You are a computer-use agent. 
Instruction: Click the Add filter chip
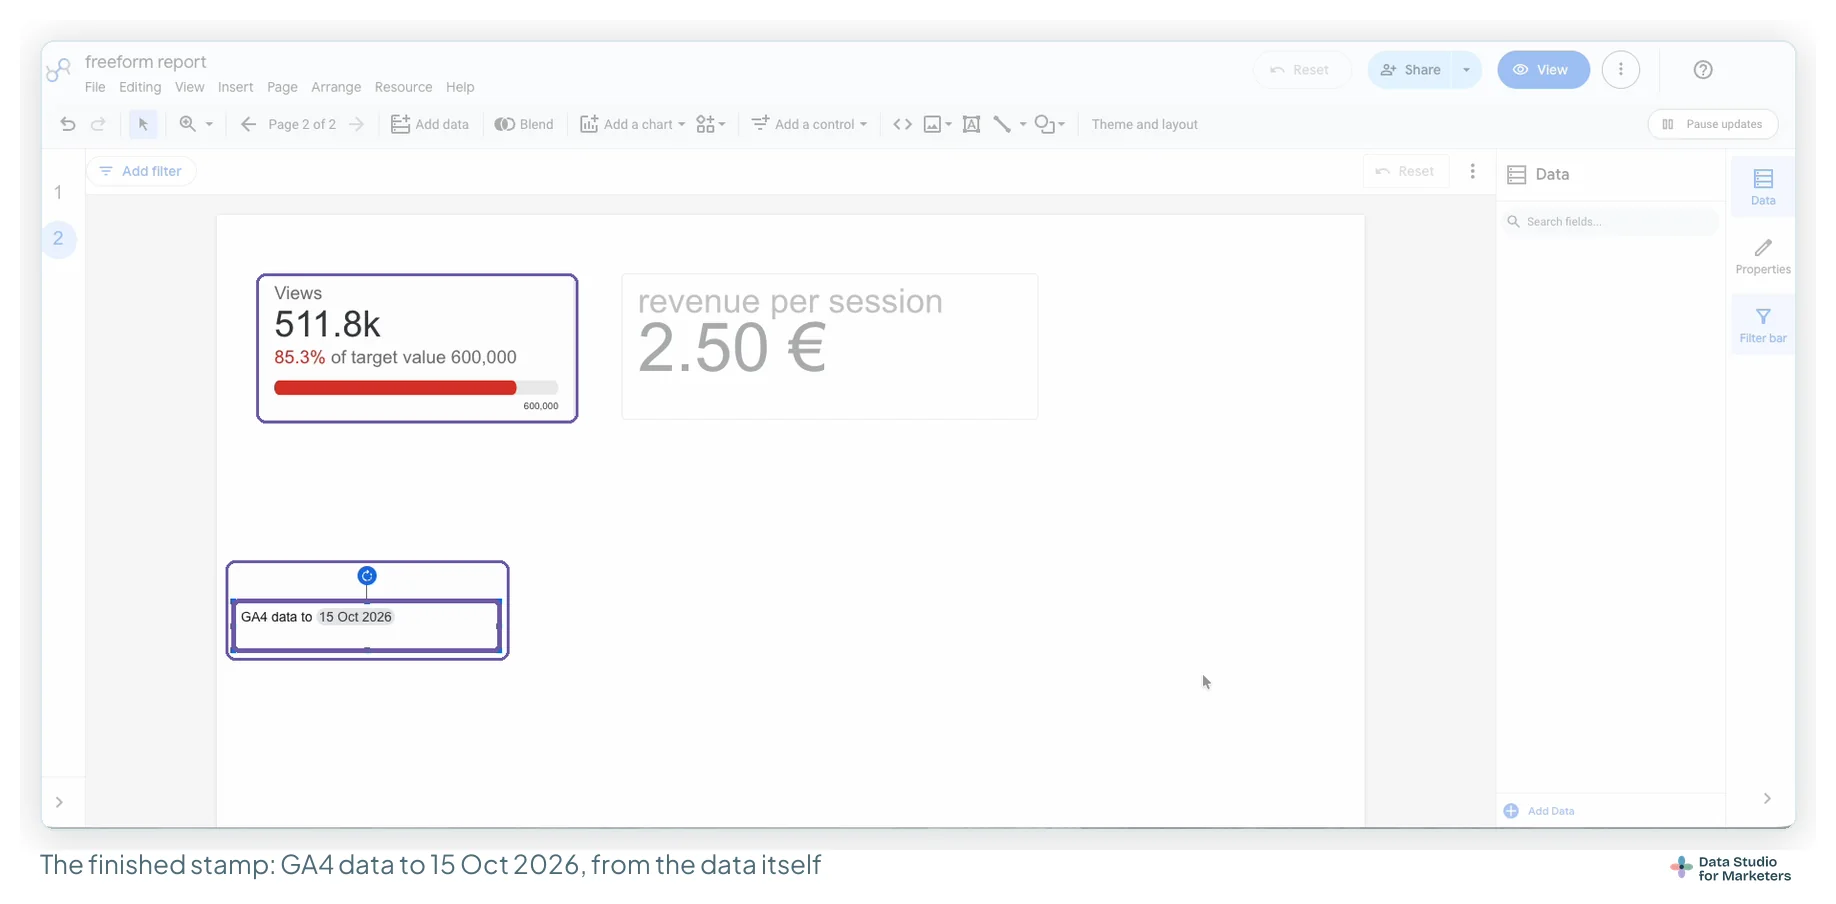[141, 171]
